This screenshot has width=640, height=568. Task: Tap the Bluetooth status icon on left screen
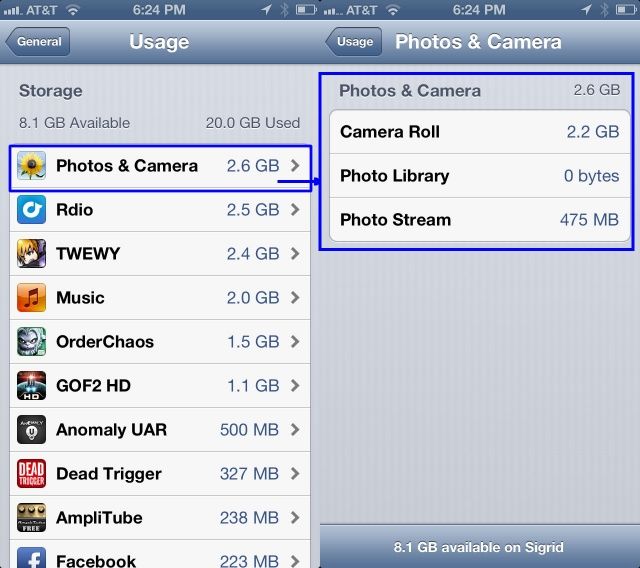pos(284,9)
